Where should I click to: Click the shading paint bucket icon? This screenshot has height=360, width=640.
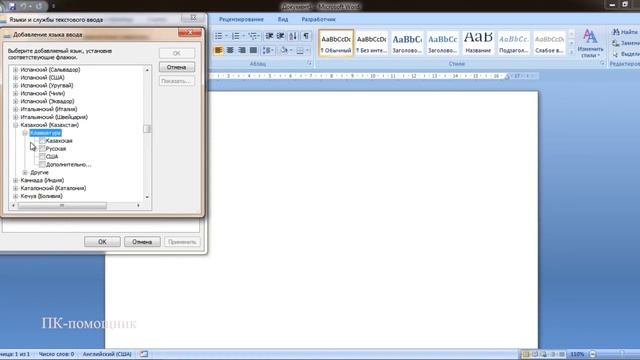pyautogui.click(x=284, y=50)
